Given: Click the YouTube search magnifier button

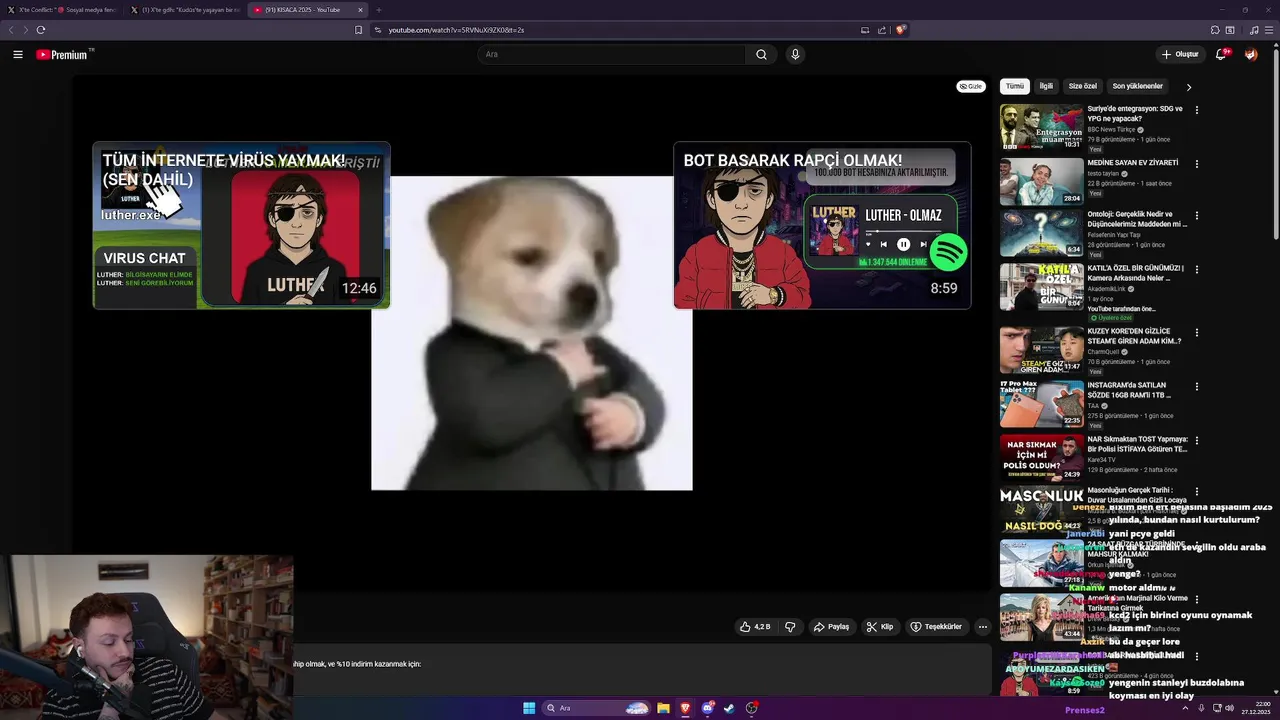Looking at the screenshot, I should click(x=761, y=54).
